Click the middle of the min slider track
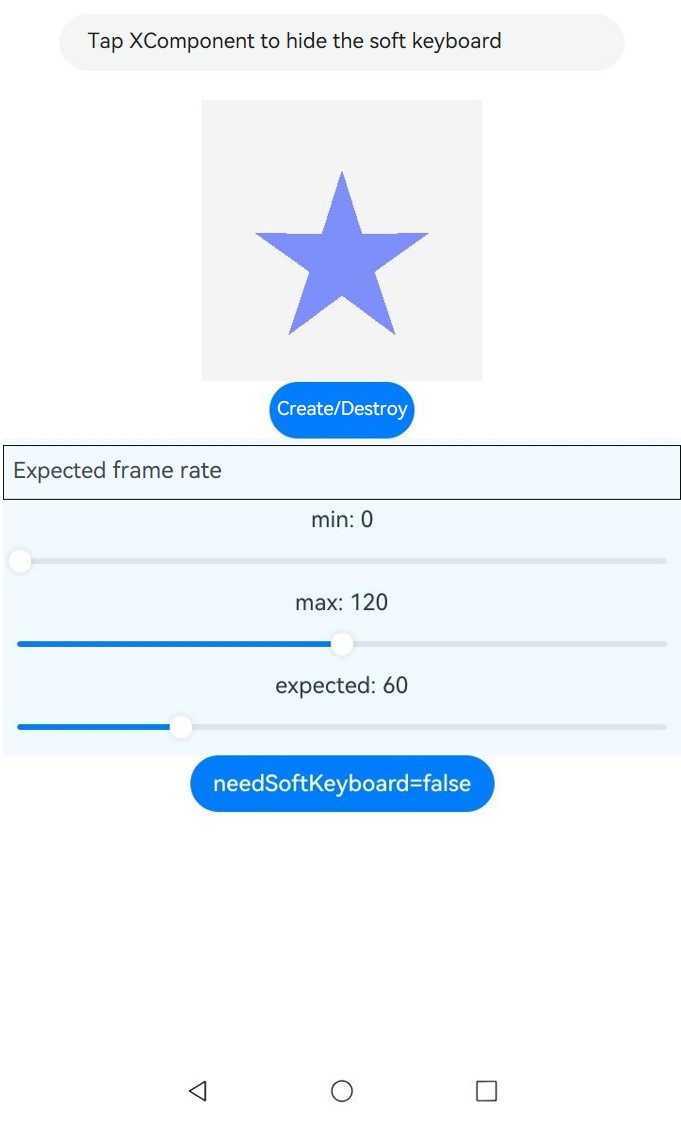Screen dimensions: 681x1125 (x=342, y=561)
